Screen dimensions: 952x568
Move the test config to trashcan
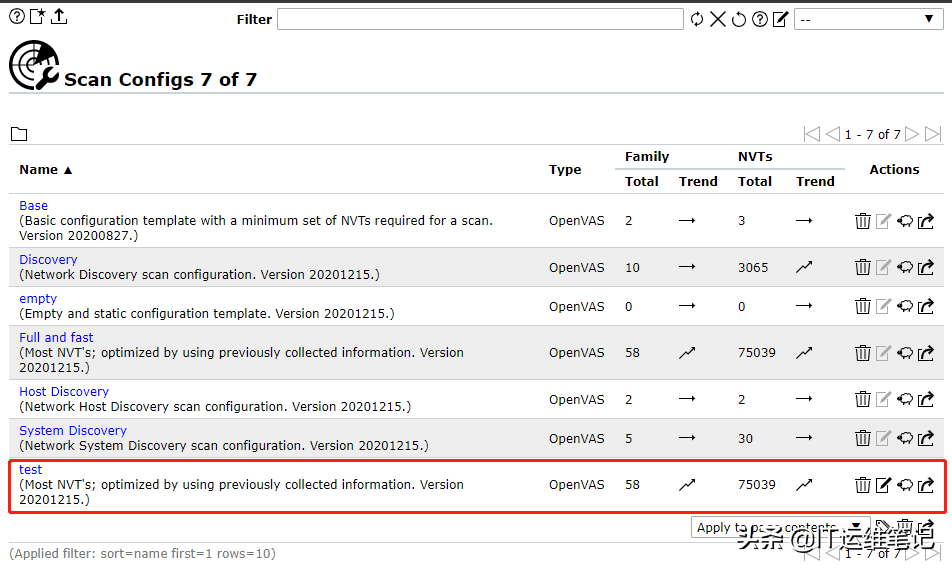click(863, 485)
